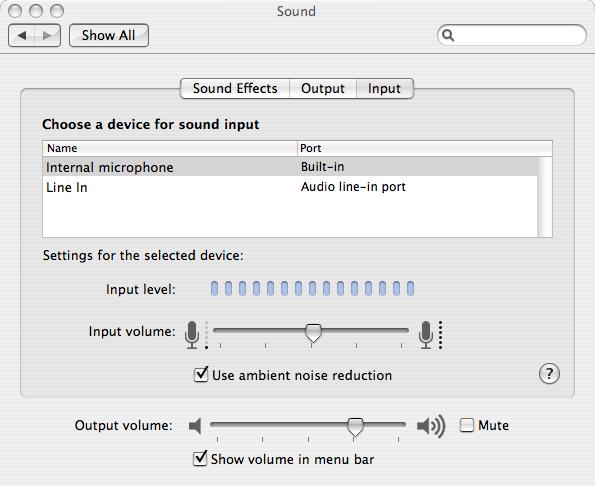The height and width of the screenshot is (486, 595).
Task: Click the quiet speaker icon
Action: tap(195, 426)
